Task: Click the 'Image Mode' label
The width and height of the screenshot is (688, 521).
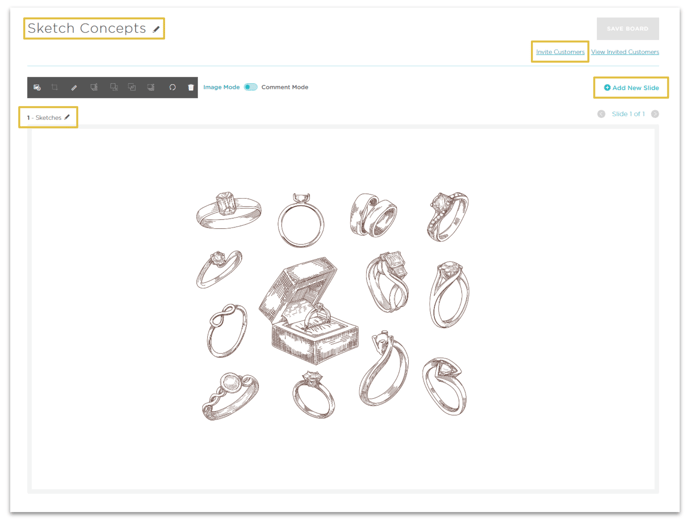Action: [x=222, y=87]
